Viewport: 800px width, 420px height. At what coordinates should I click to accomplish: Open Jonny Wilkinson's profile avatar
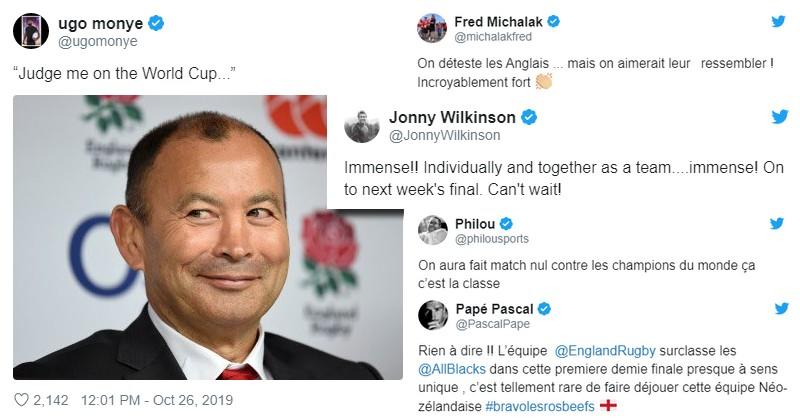361,125
